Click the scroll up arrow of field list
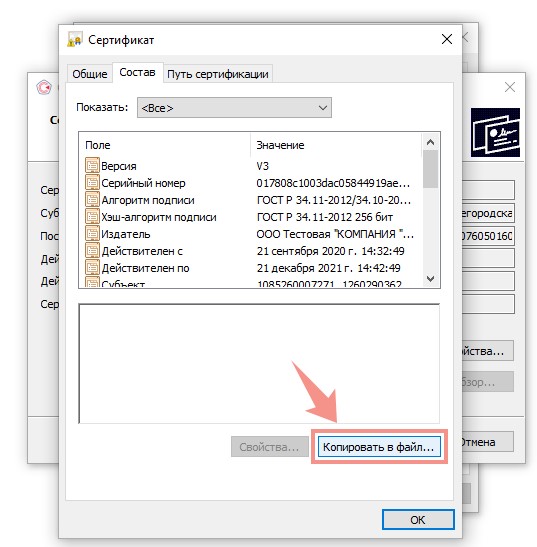537x547 pixels. click(431, 142)
